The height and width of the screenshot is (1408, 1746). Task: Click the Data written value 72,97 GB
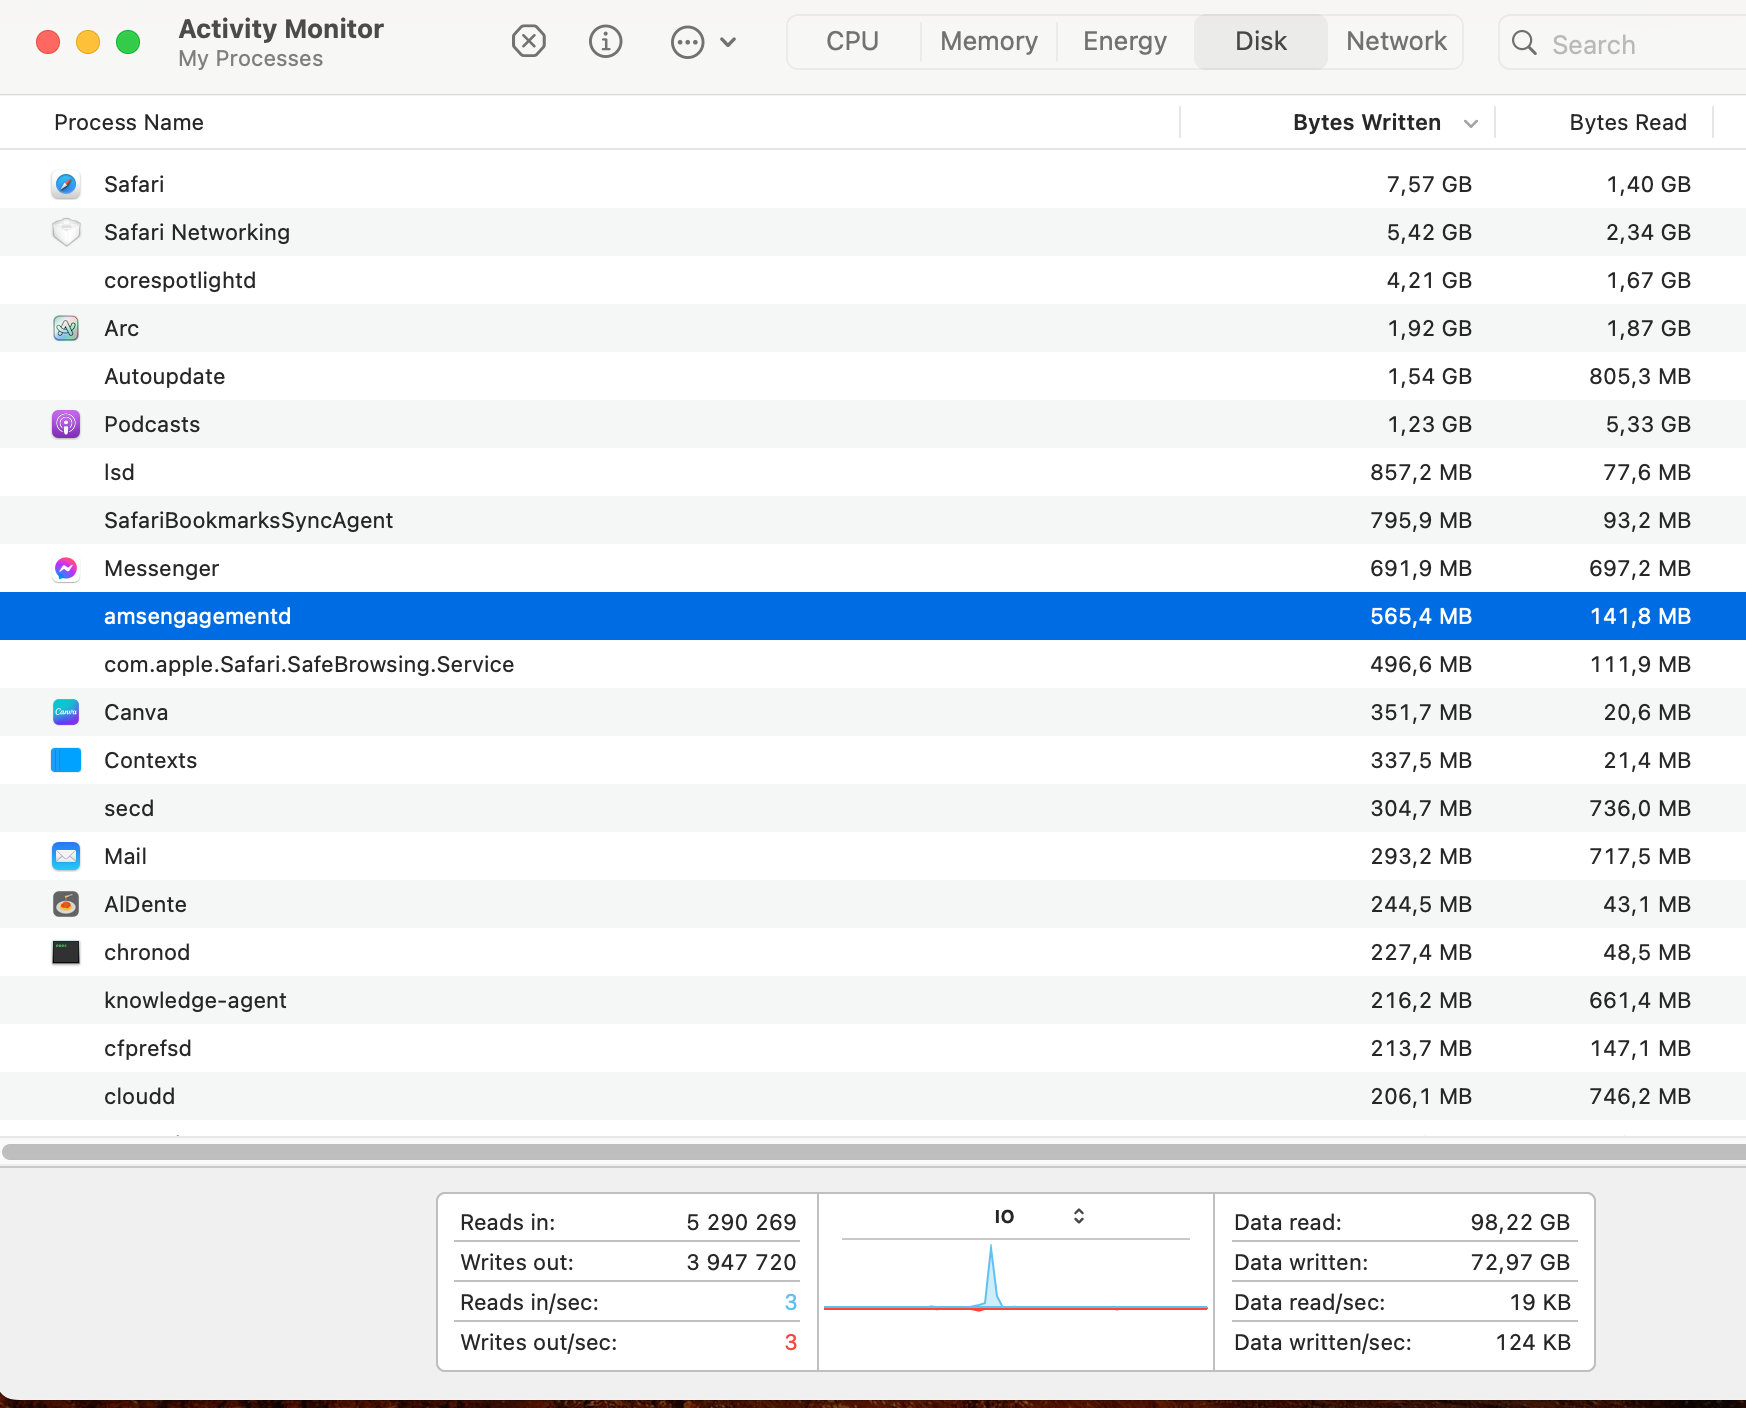point(1520,1262)
